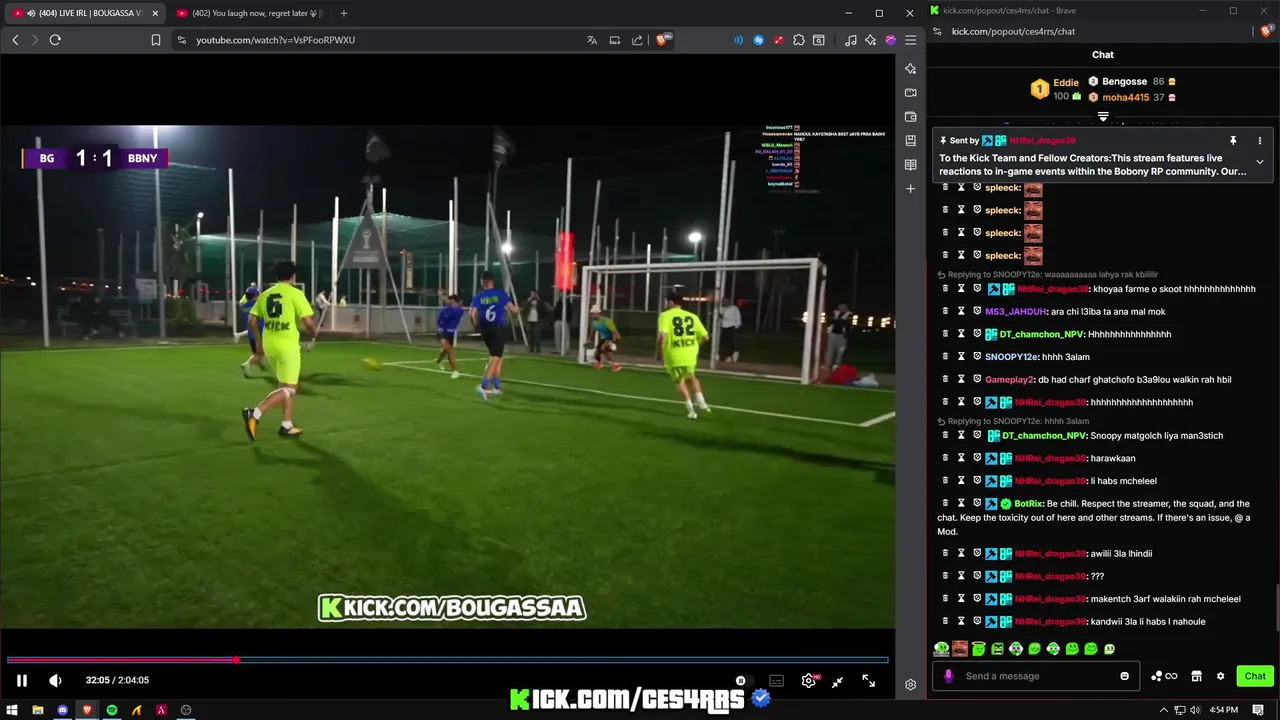Screen dimensions: 1280x720
Task: Open the extensions puzzle menu
Action: (x=799, y=40)
